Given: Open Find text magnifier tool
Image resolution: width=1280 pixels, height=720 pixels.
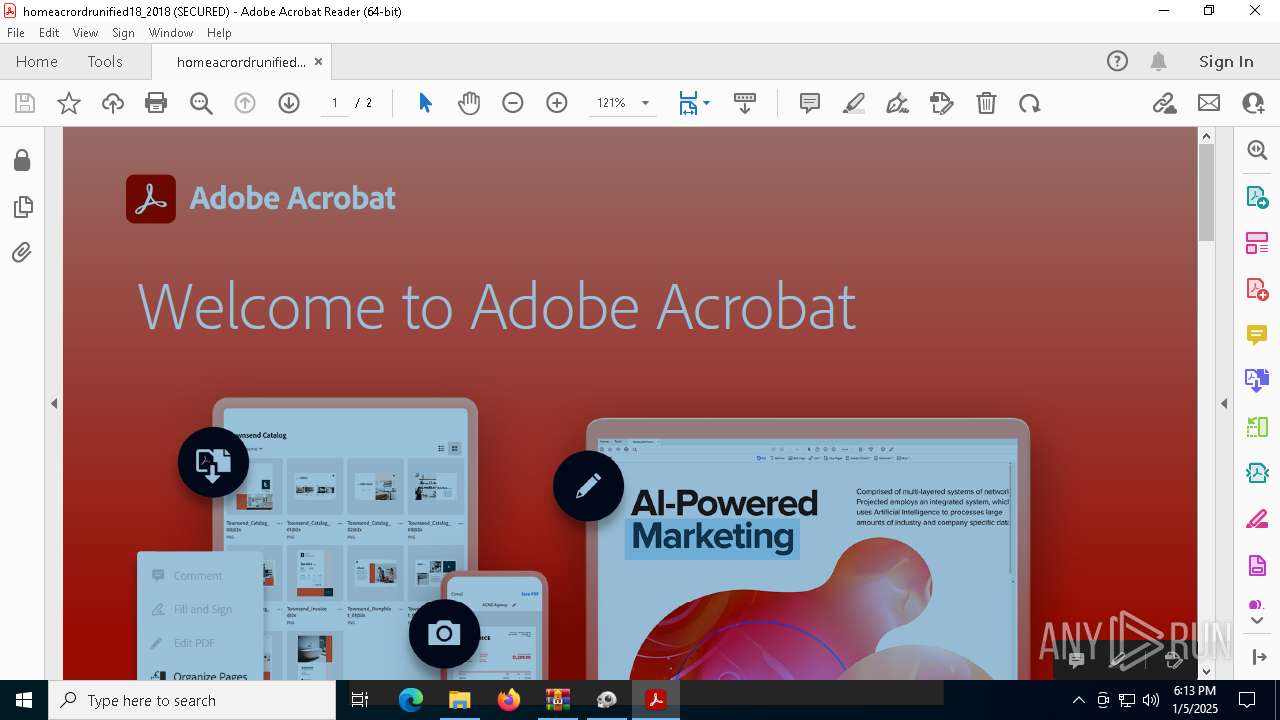Looking at the screenshot, I should tap(201, 103).
